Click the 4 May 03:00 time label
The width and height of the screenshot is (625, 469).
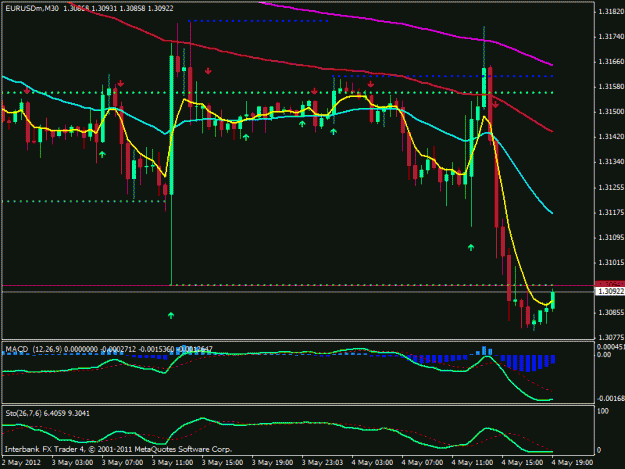pos(373,463)
